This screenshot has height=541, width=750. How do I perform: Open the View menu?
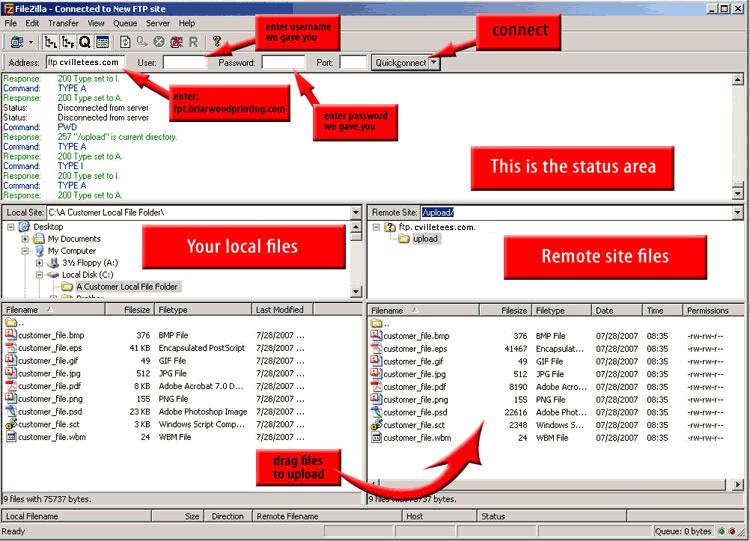(96, 23)
